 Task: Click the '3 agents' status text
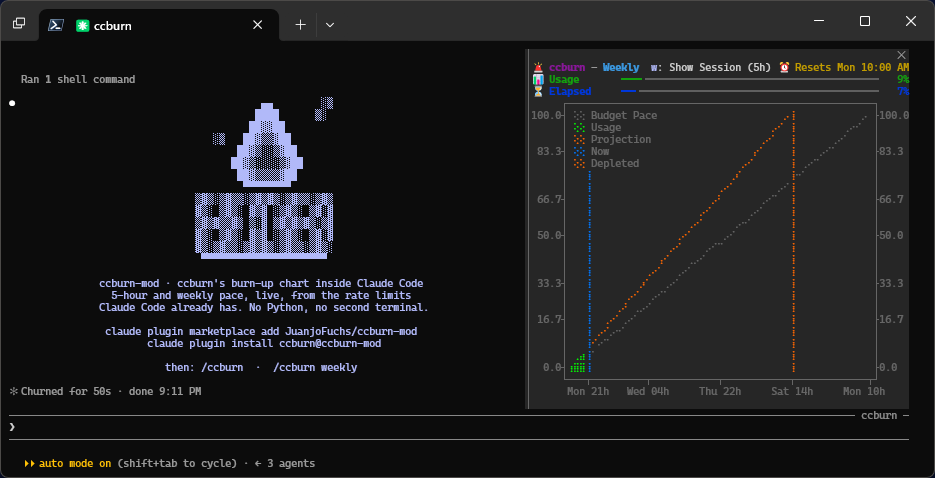tap(291, 463)
